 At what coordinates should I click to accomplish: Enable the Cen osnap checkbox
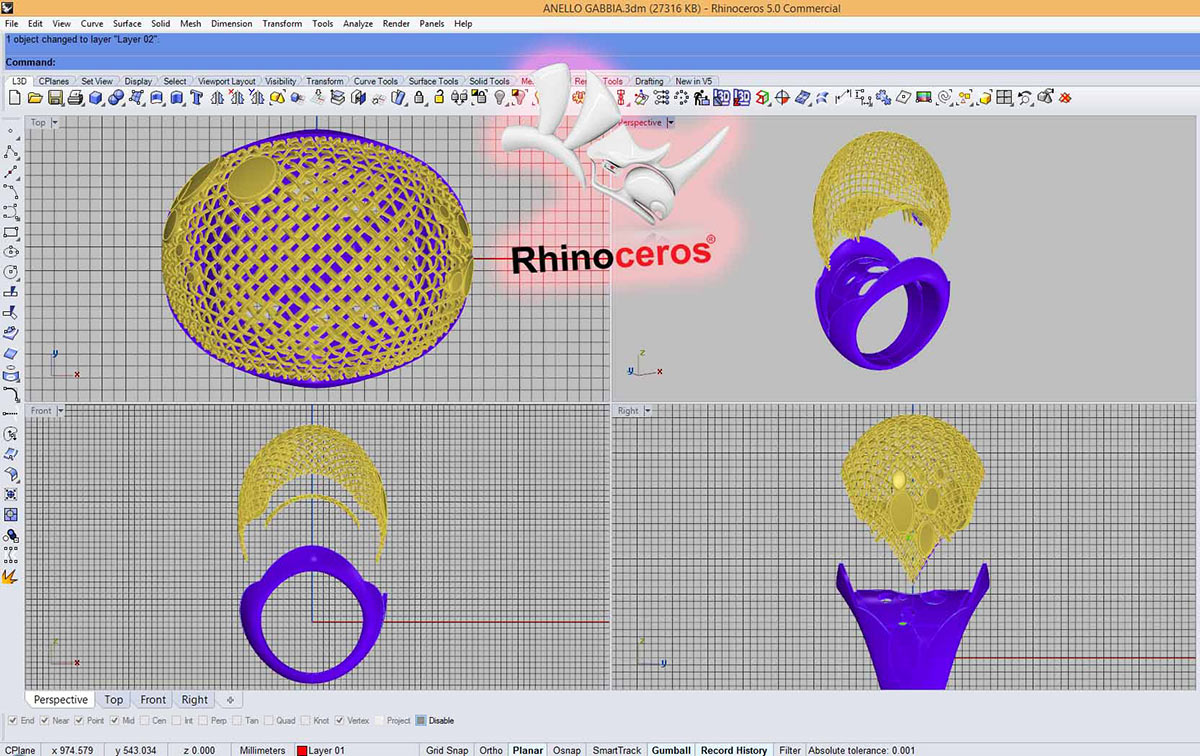tap(145, 720)
